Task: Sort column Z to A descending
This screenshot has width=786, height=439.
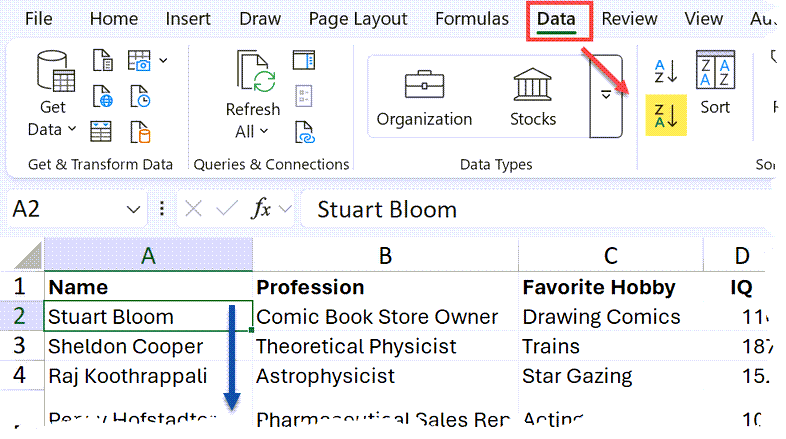Action: click(666, 115)
